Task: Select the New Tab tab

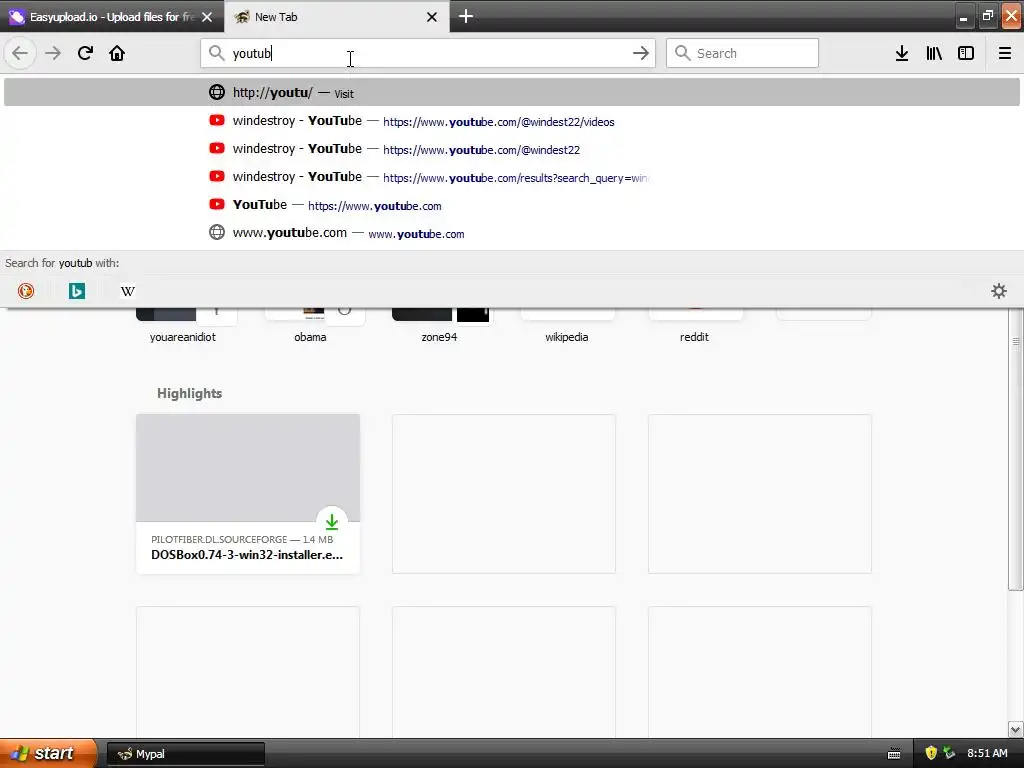Action: click(x=337, y=17)
